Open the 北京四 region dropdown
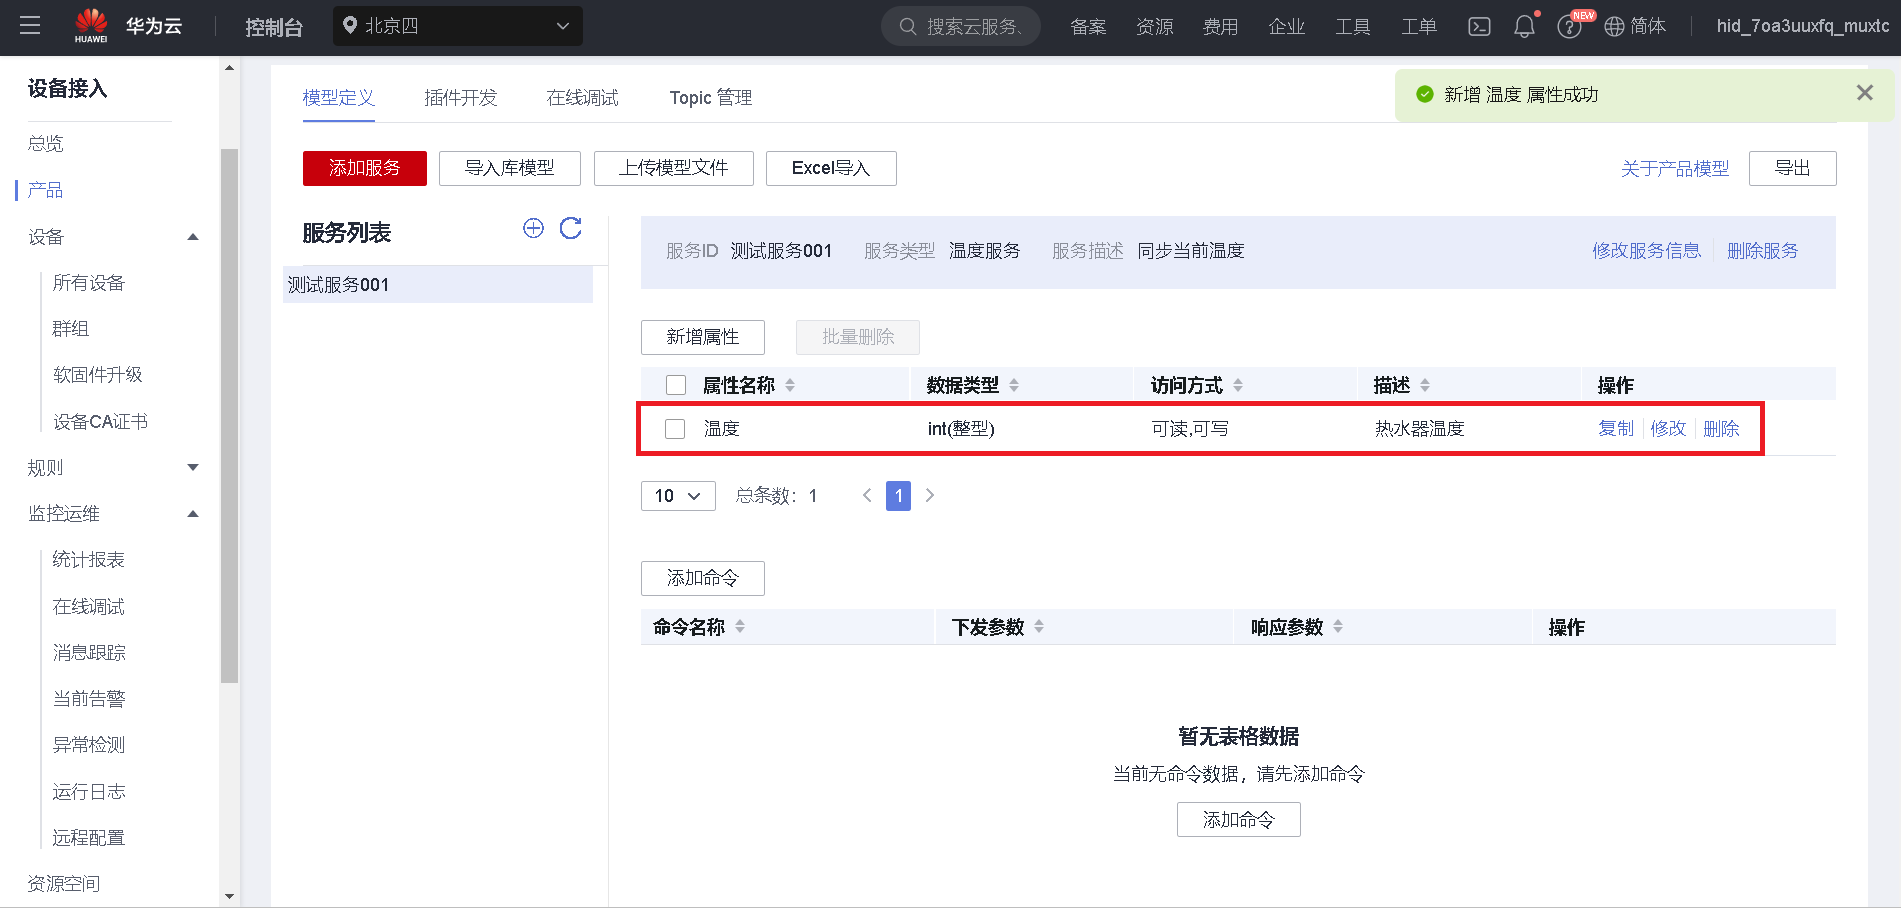This screenshot has height=908, width=1901. [458, 26]
